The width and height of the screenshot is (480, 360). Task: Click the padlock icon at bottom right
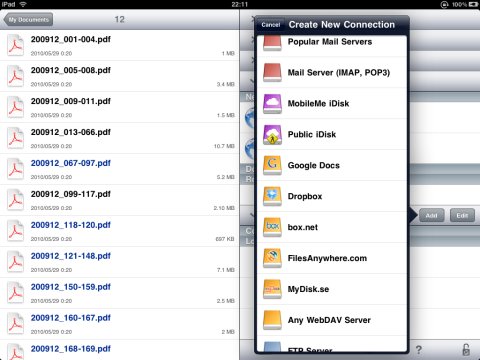coord(466,350)
